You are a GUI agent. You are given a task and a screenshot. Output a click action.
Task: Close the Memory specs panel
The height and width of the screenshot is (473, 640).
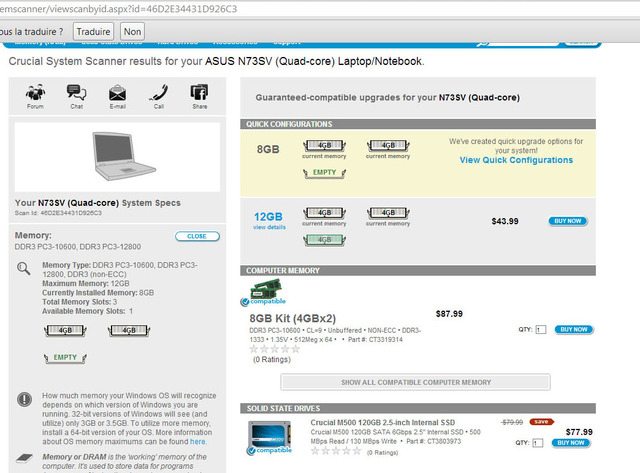[197, 236]
